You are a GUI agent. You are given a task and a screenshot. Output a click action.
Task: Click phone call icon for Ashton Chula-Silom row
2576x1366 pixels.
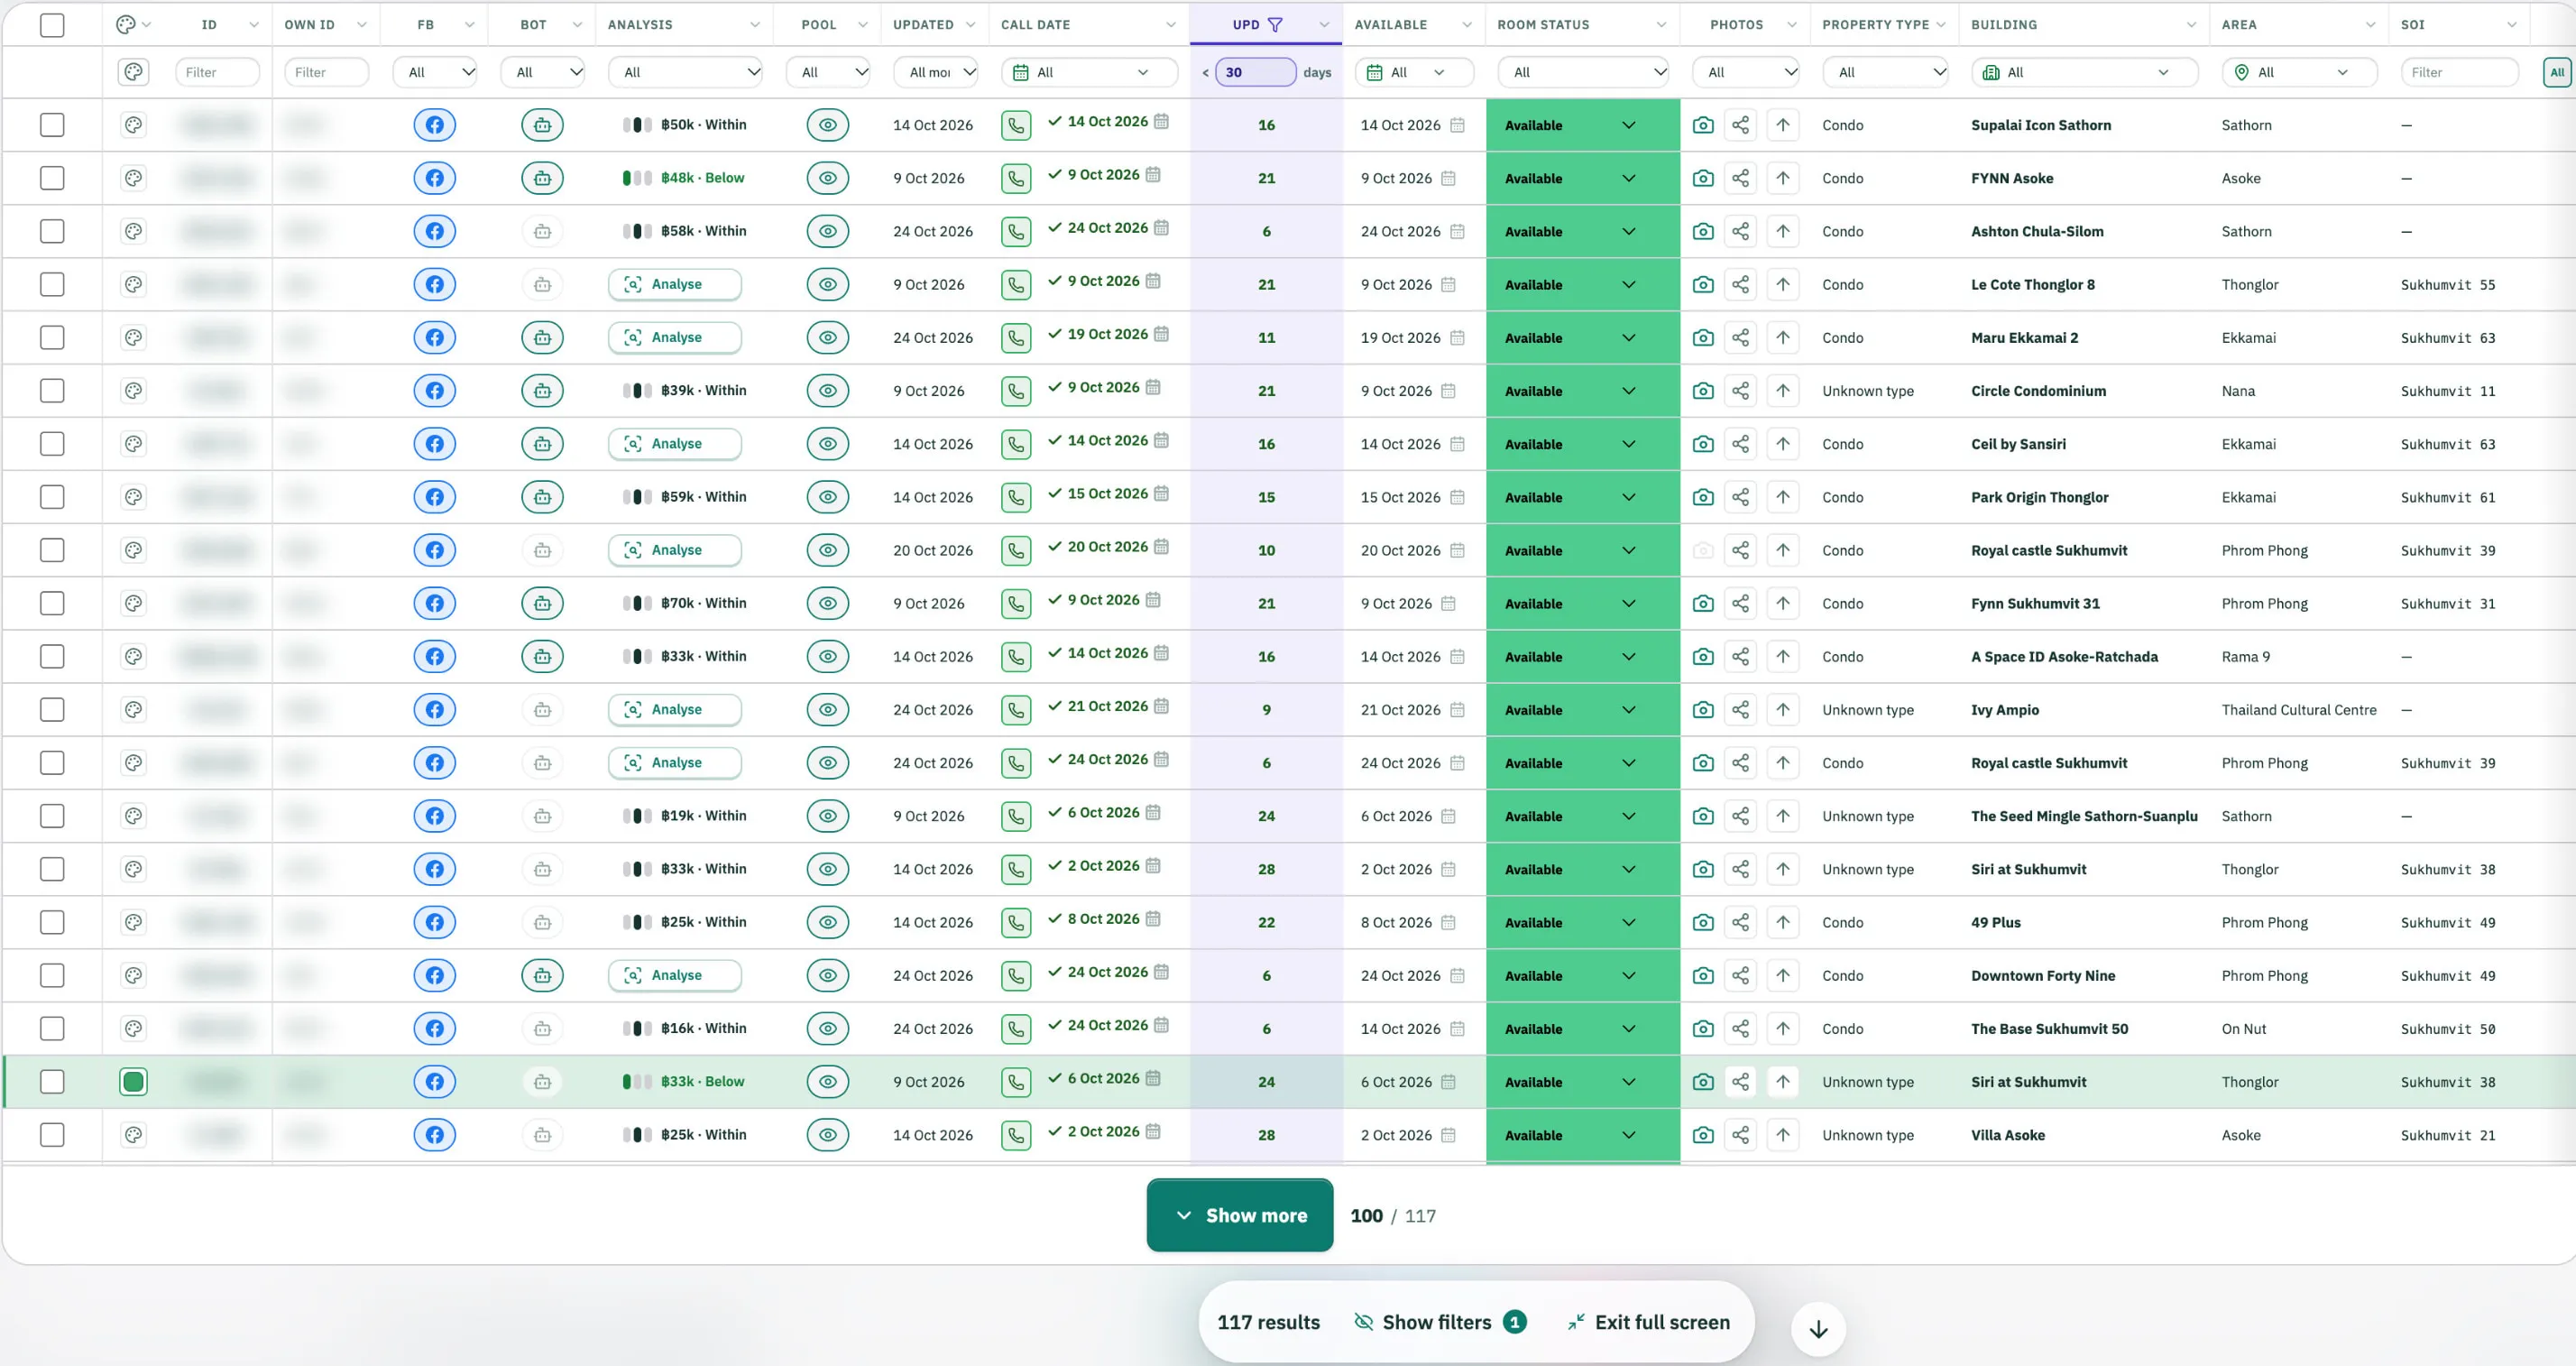click(1016, 232)
